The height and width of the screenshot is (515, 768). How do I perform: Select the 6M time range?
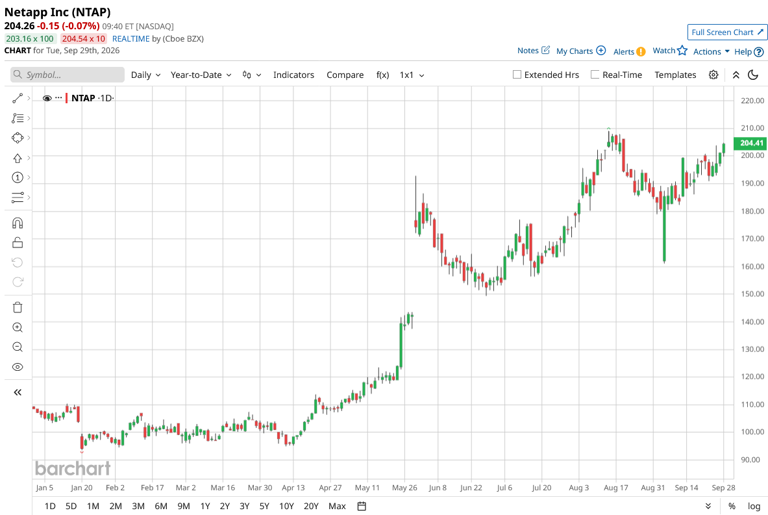161,506
